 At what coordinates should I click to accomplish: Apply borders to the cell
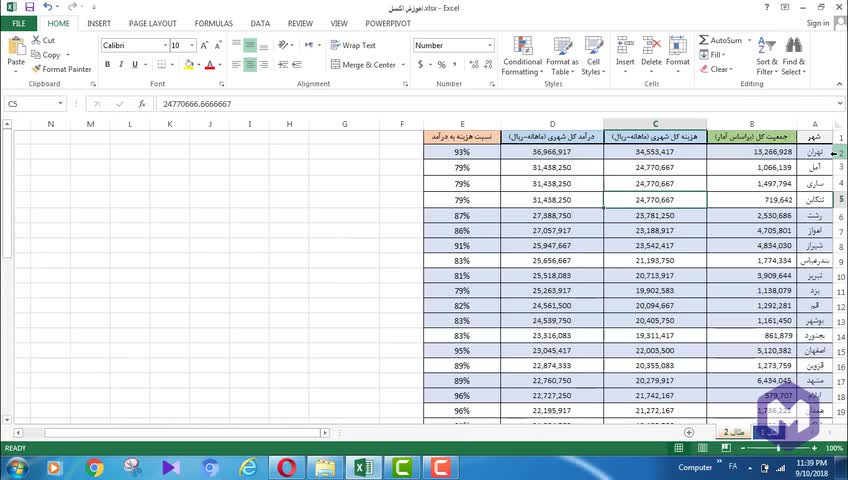click(x=162, y=64)
